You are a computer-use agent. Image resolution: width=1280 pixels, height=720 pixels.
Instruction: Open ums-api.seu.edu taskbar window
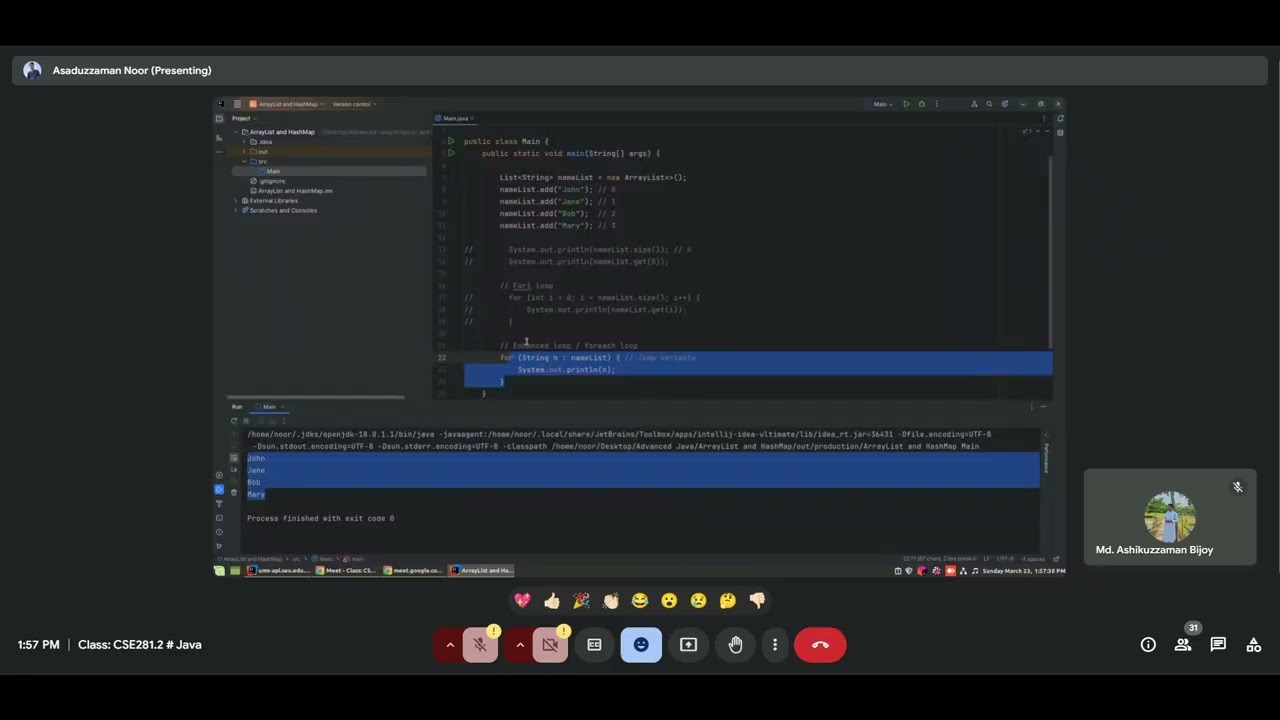pyautogui.click(x=278, y=570)
